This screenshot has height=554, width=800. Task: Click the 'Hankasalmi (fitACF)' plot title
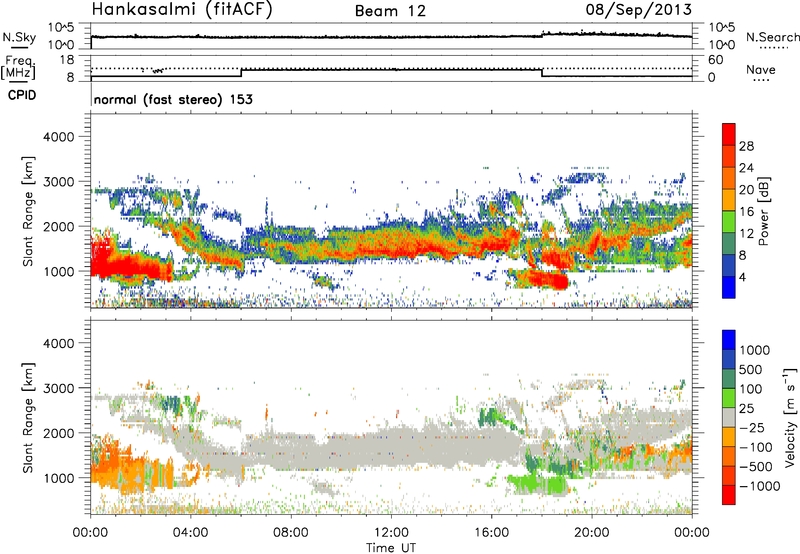click(182, 9)
